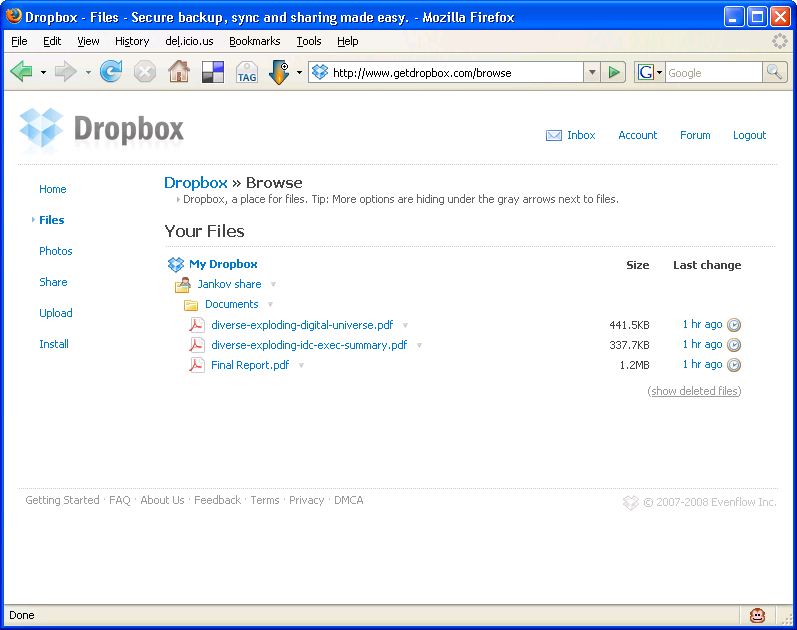The height and width of the screenshot is (630, 797).
Task: Open the Forward button history dropdown
Action: tap(88, 73)
